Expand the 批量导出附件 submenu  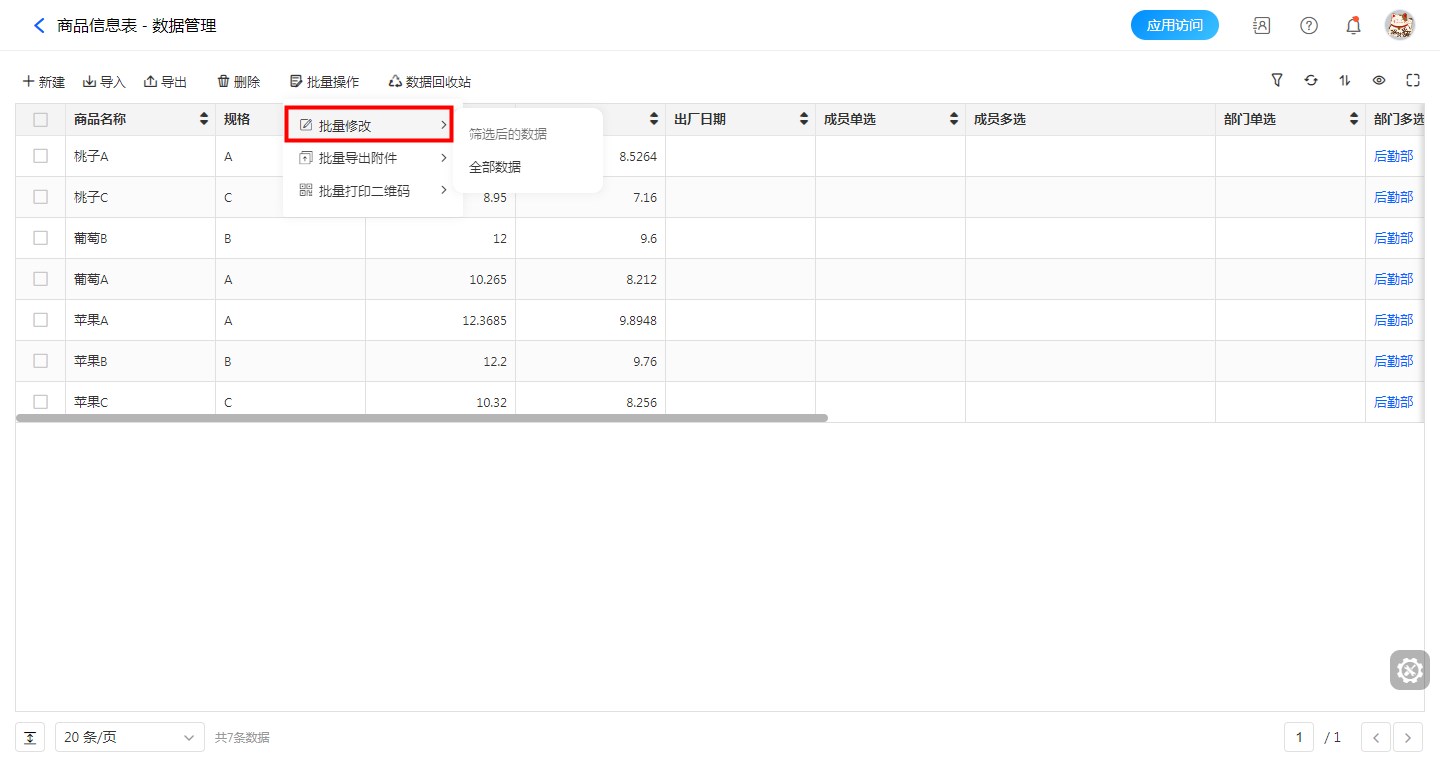(371, 158)
